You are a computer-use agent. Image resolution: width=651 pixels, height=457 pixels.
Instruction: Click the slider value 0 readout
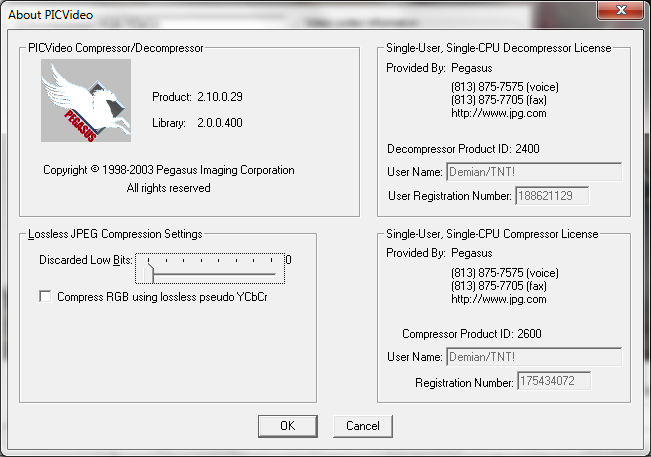(x=289, y=260)
